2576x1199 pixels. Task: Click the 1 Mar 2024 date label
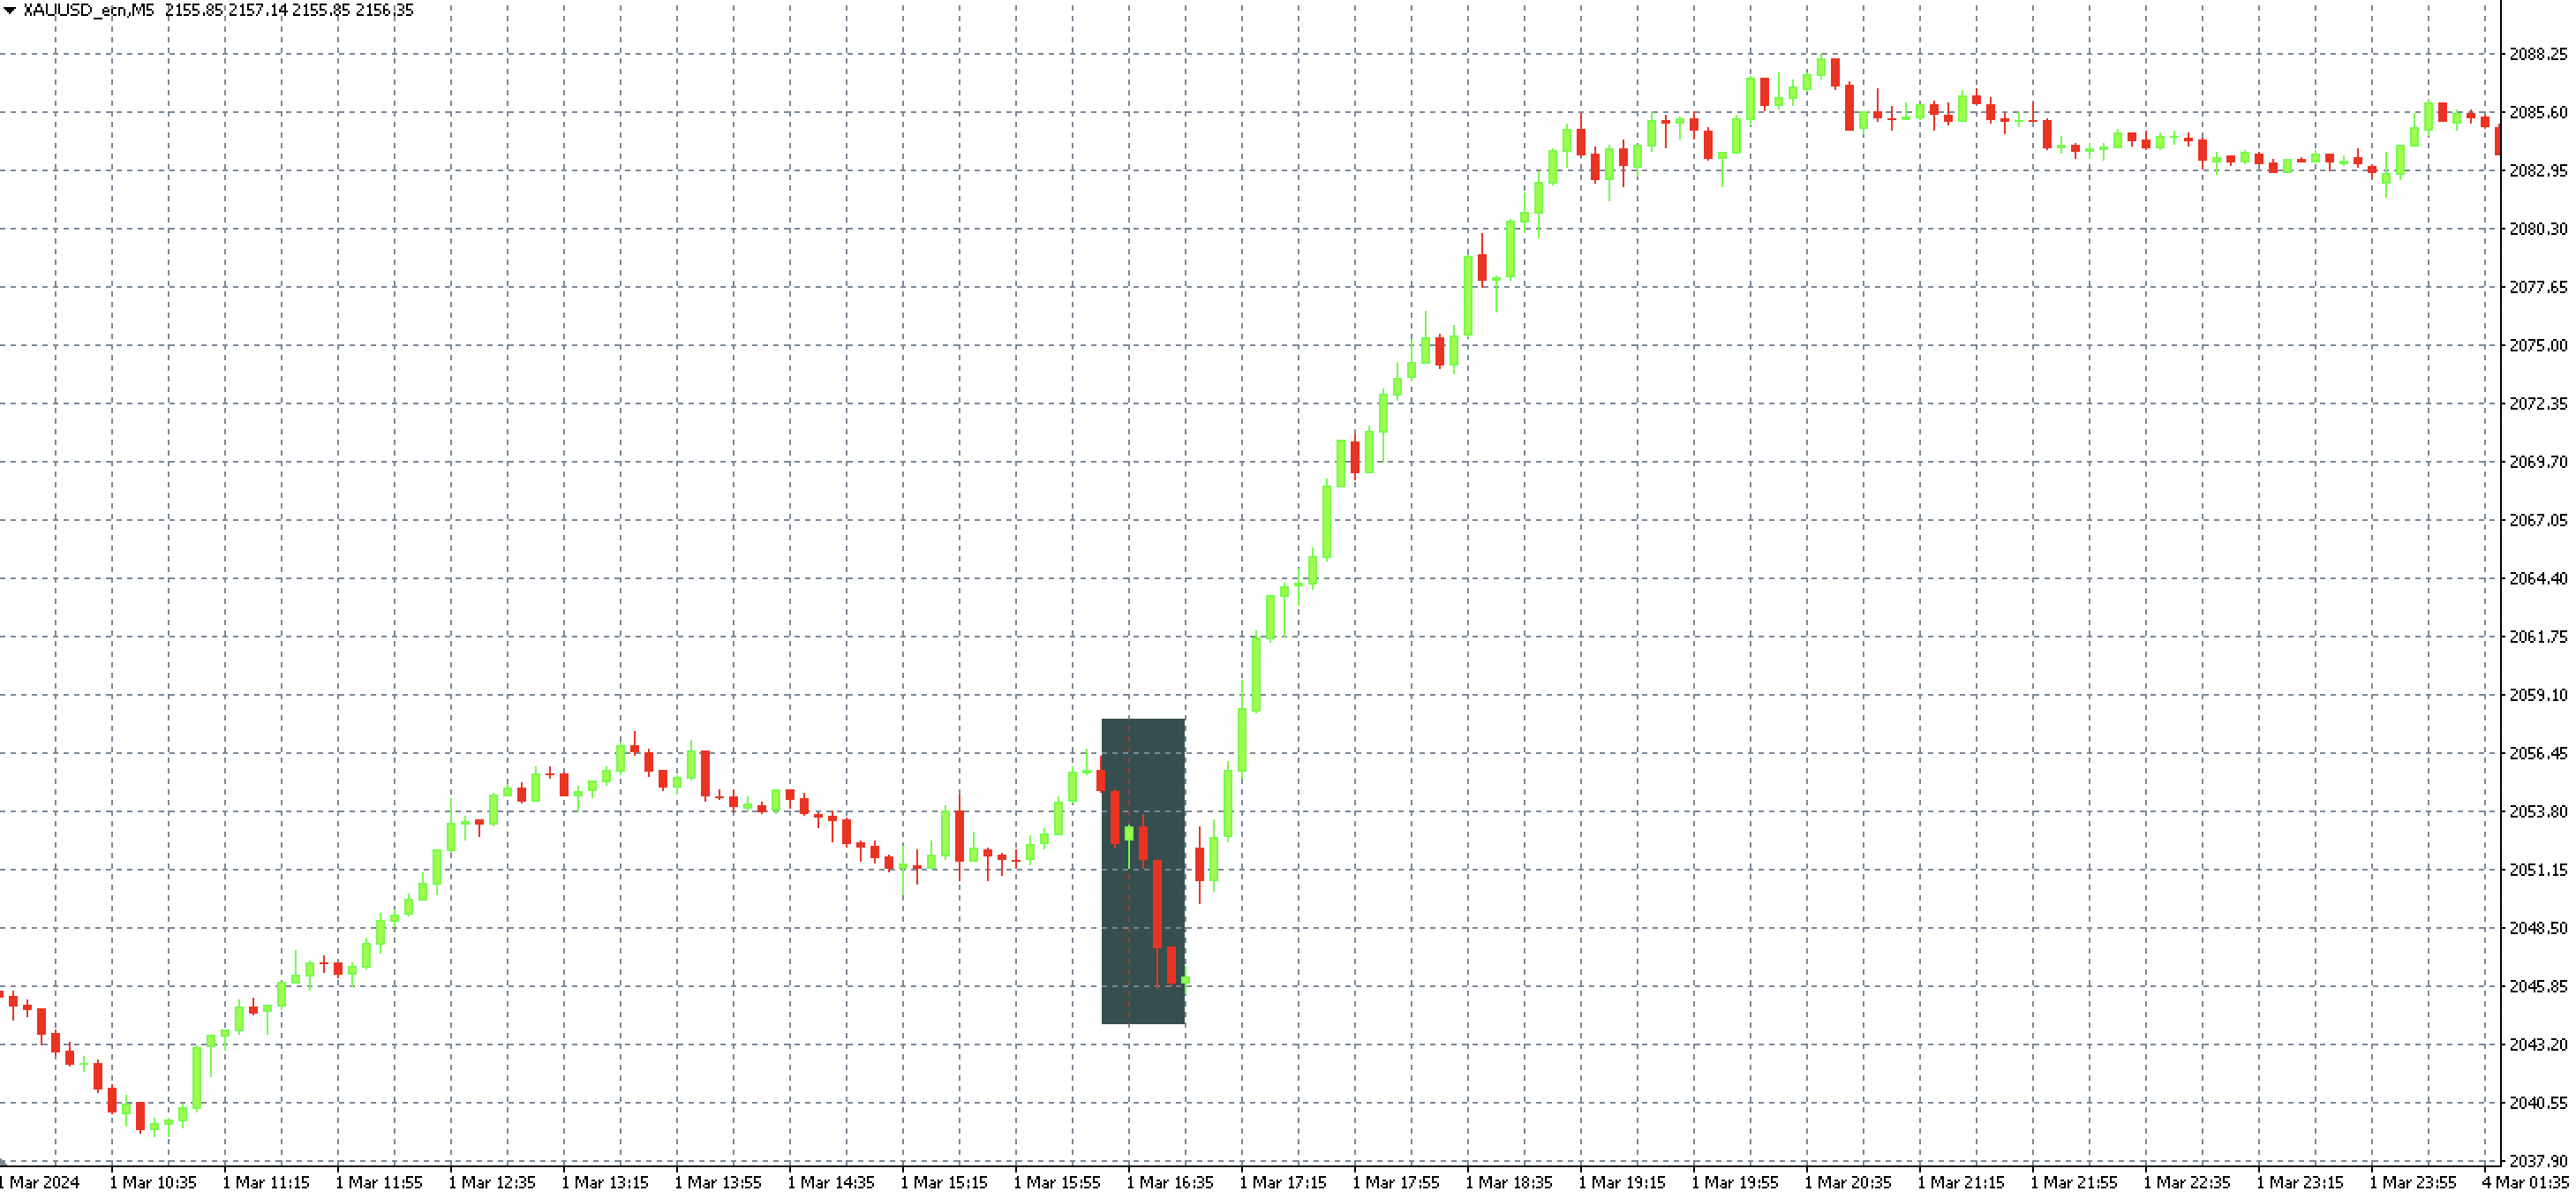[x=40, y=1183]
